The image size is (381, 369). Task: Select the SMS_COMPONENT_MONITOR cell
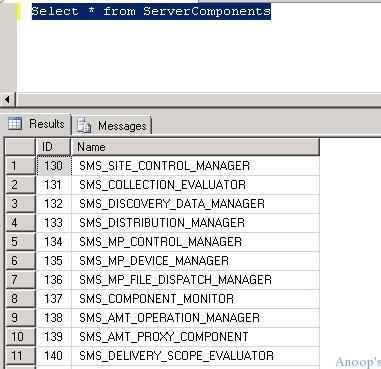coord(195,299)
